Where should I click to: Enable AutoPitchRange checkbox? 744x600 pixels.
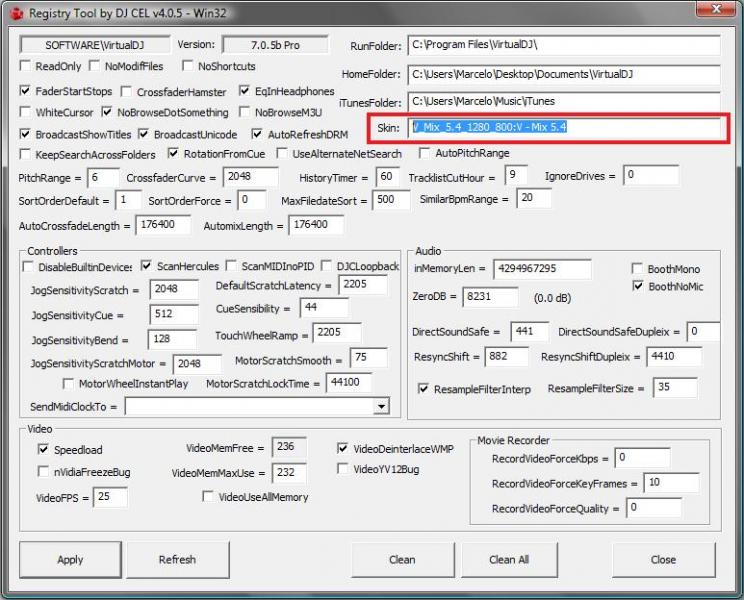(425, 153)
